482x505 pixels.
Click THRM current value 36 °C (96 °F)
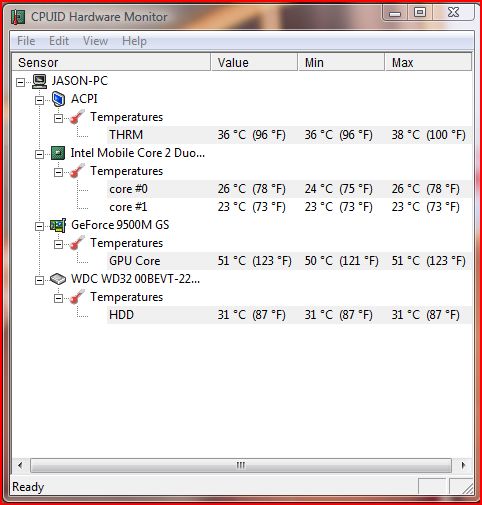tap(251, 135)
